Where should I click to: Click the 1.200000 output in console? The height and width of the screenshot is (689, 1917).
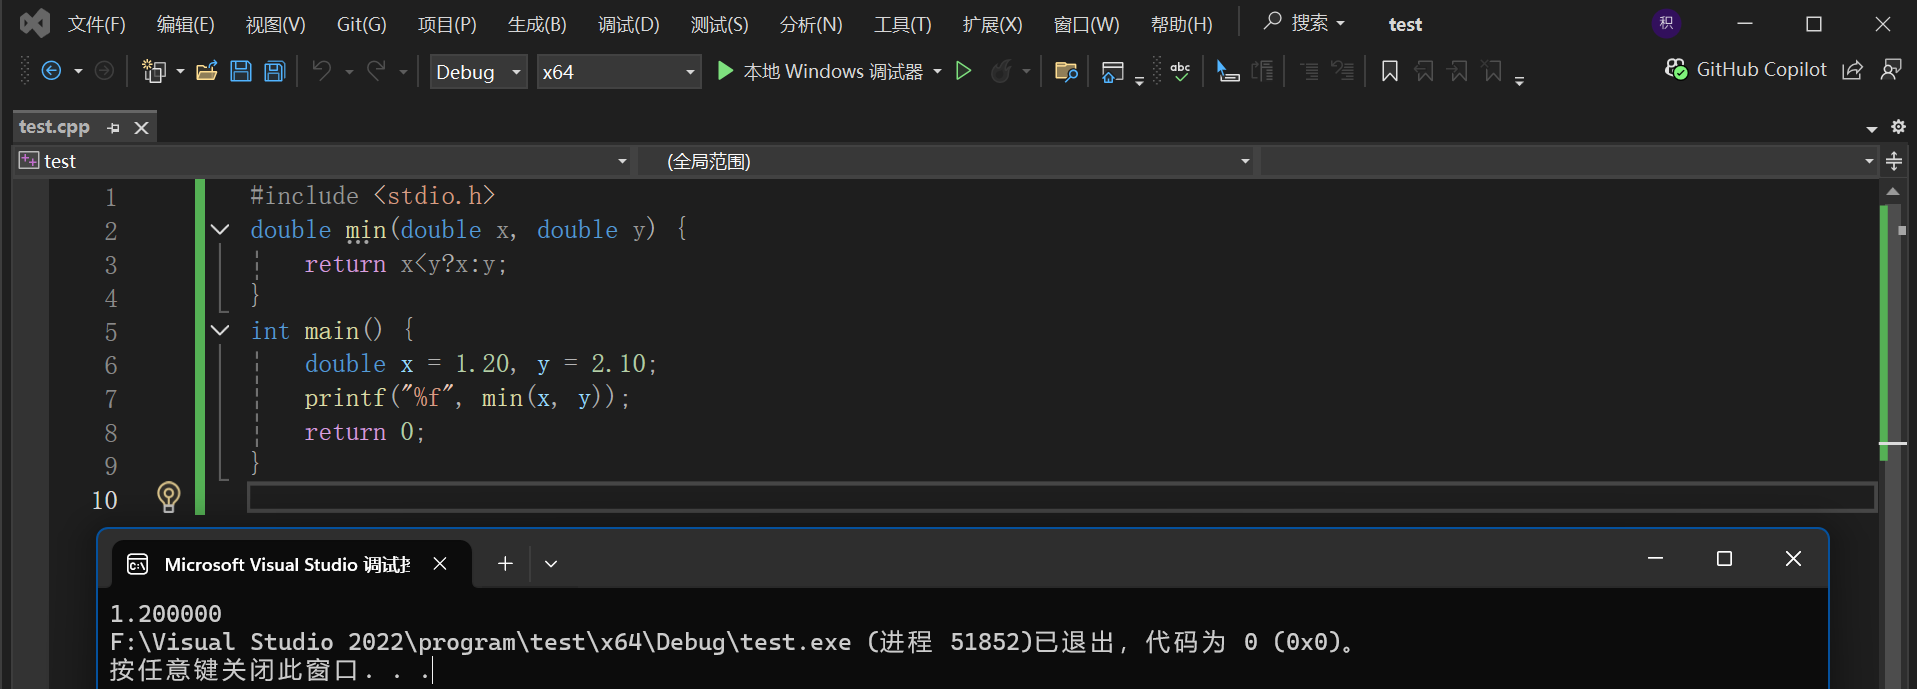point(166,614)
